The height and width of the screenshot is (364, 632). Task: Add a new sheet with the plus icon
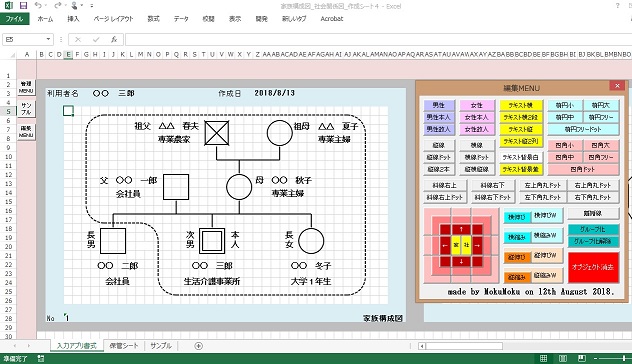(198, 346)
